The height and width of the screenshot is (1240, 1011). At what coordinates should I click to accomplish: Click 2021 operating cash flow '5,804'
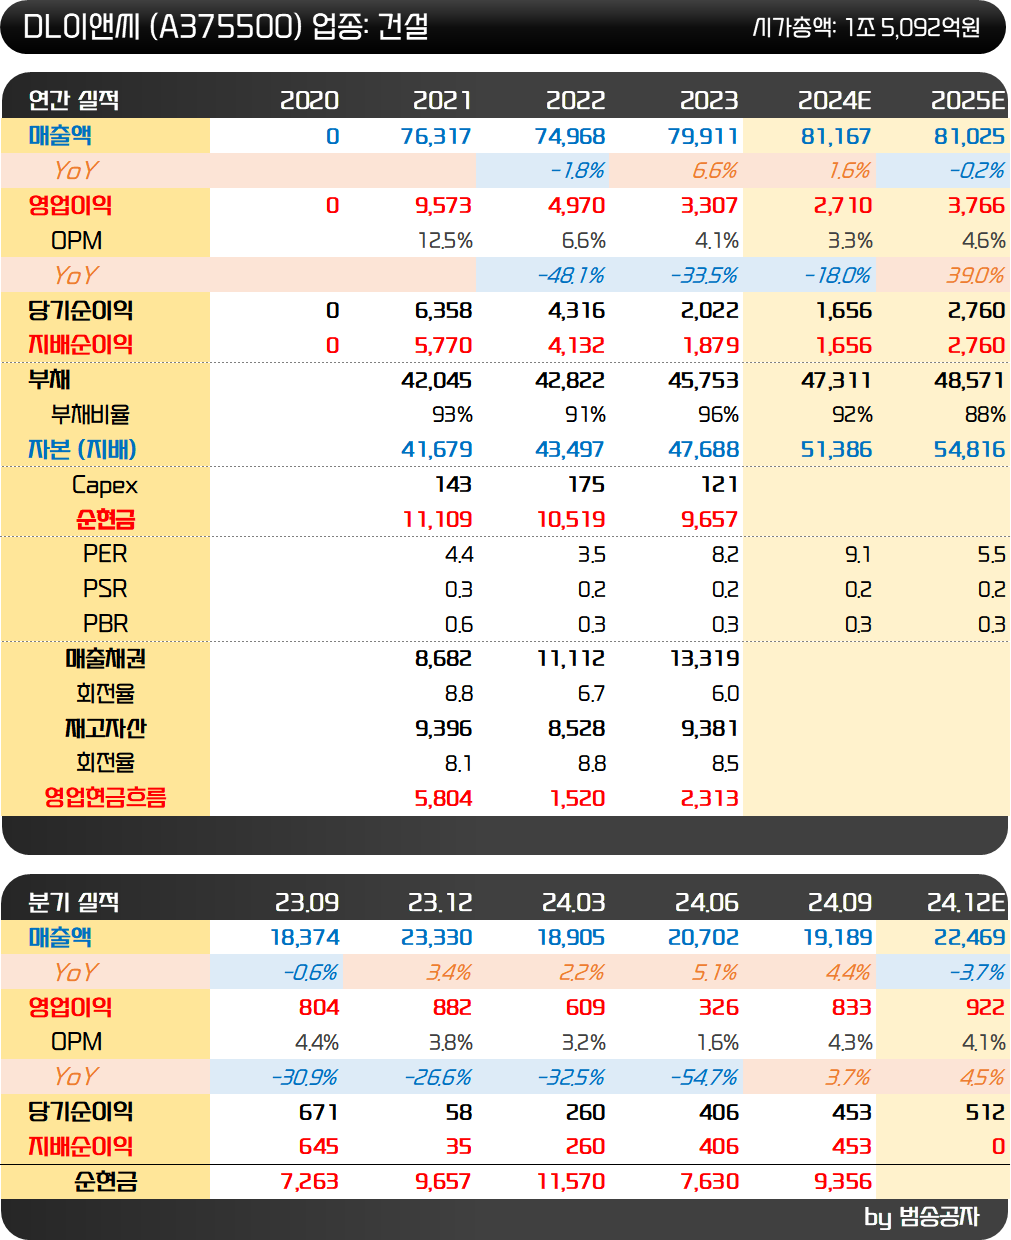[x=443, y=798]
